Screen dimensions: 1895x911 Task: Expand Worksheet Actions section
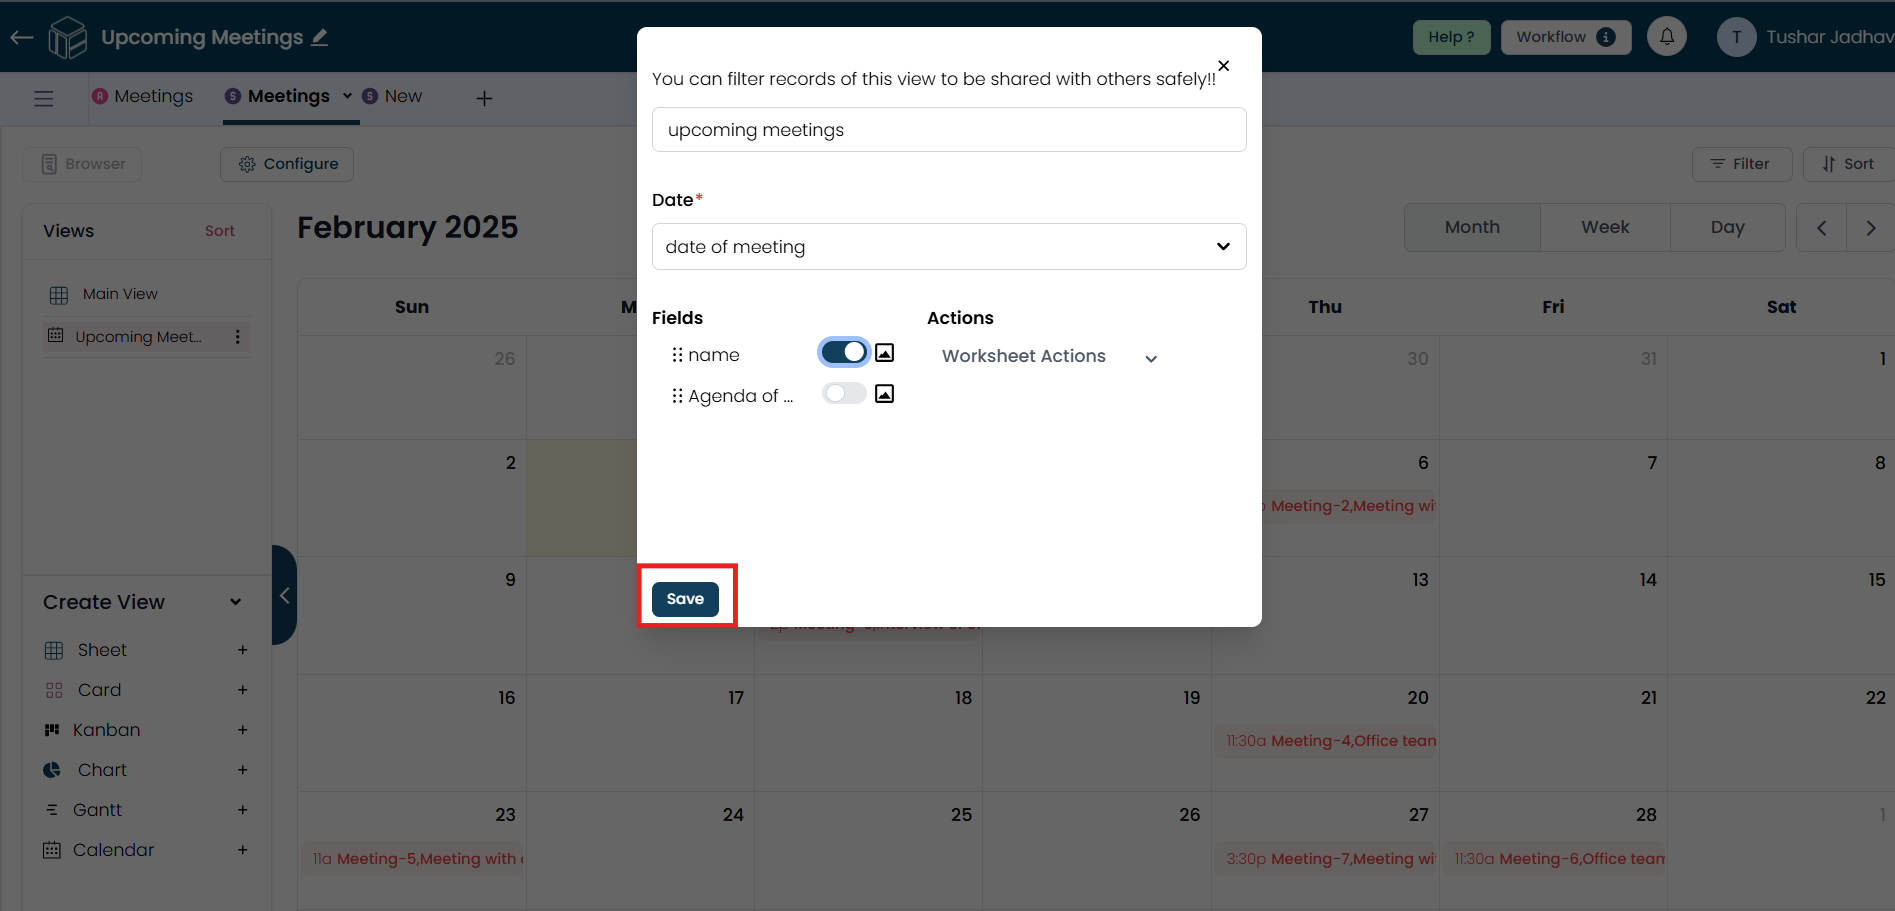[1151, 358]
